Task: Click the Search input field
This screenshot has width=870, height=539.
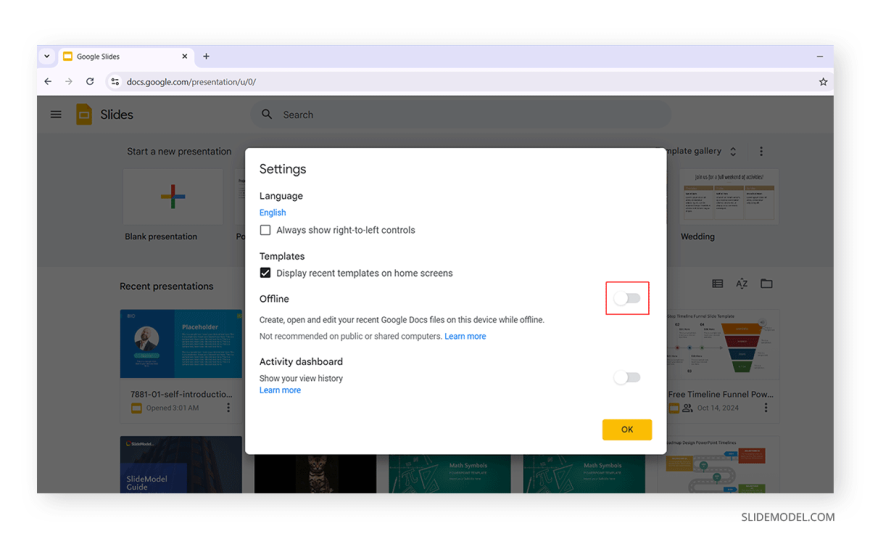Action: (x=461, y=114)
